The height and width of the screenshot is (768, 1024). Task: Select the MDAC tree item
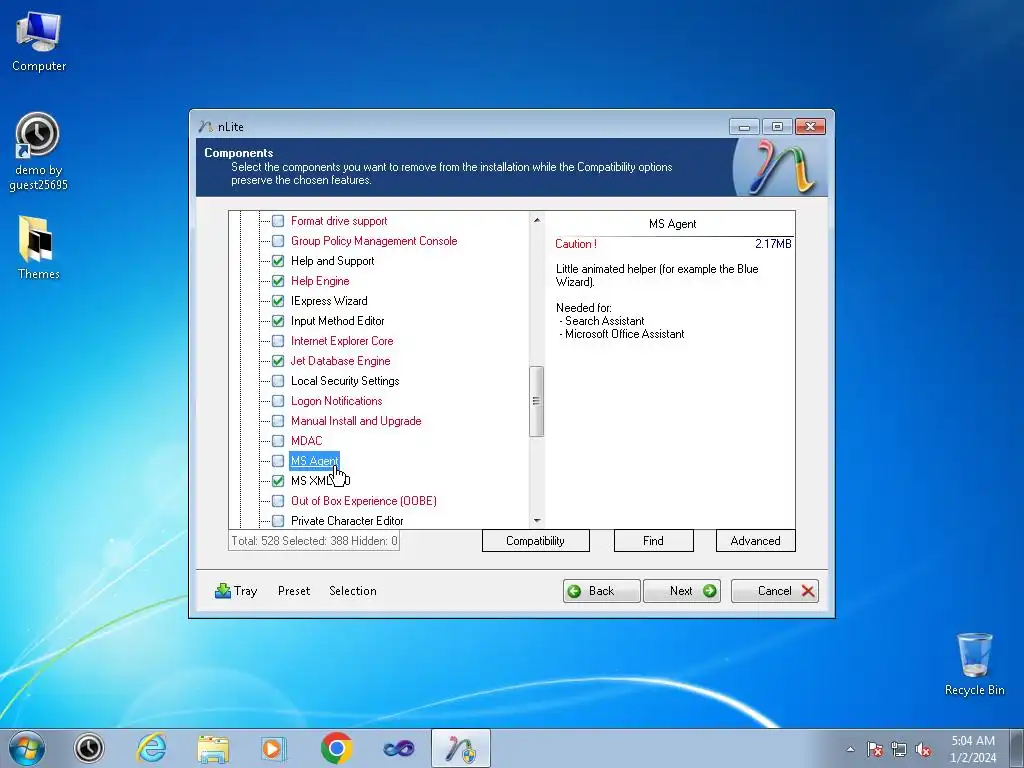point(306,441)
